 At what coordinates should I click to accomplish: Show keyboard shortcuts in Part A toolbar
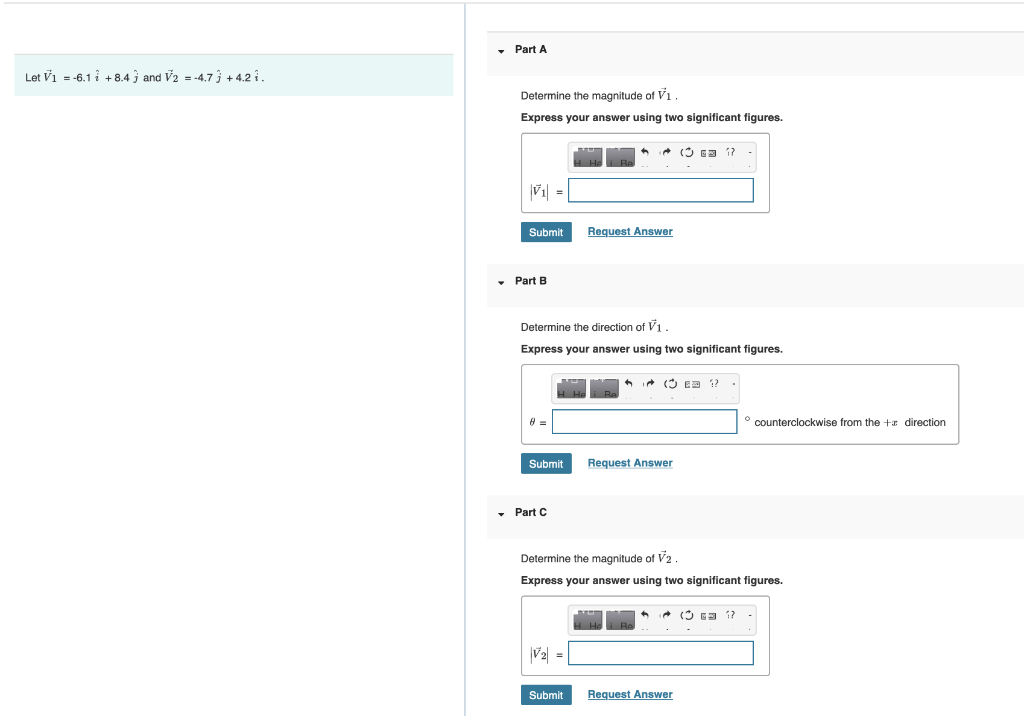click(708, 153)
